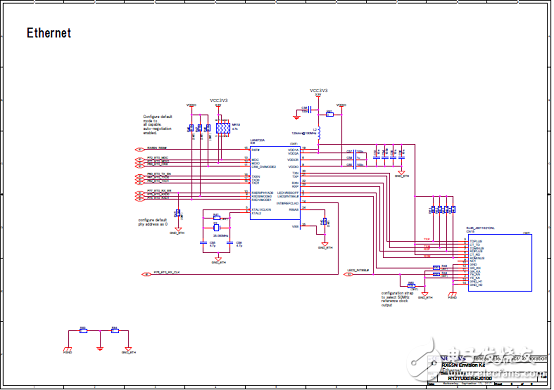Click the top VCC3V3 power label above inductor

(x=319, y=90)
